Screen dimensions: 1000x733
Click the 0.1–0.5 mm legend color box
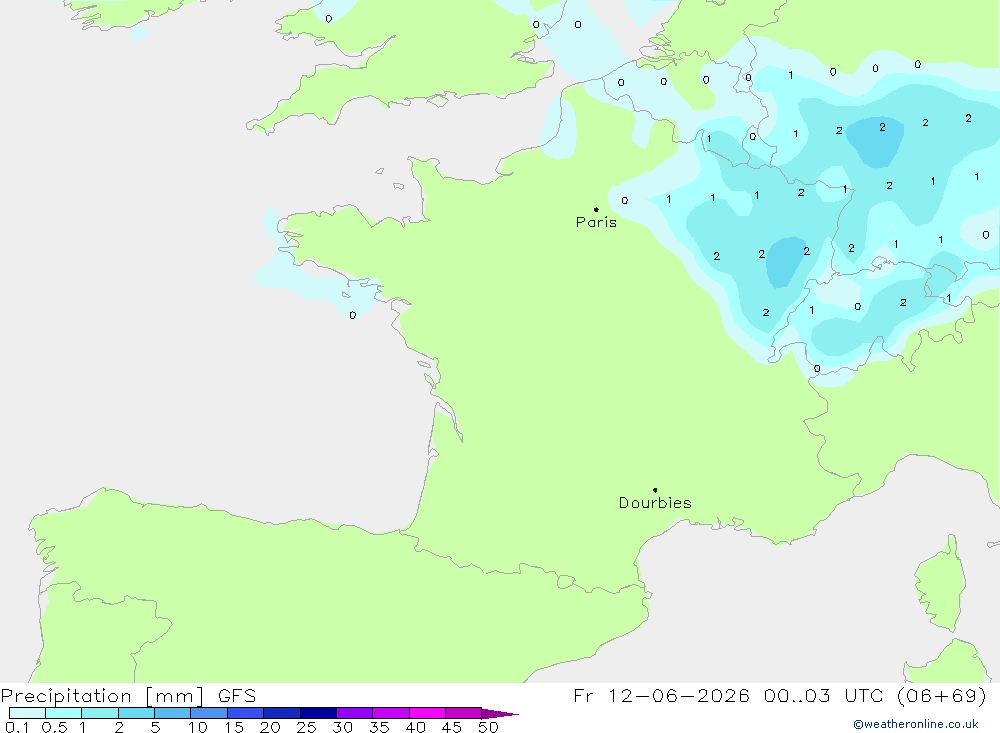click(x=27, y=713)
